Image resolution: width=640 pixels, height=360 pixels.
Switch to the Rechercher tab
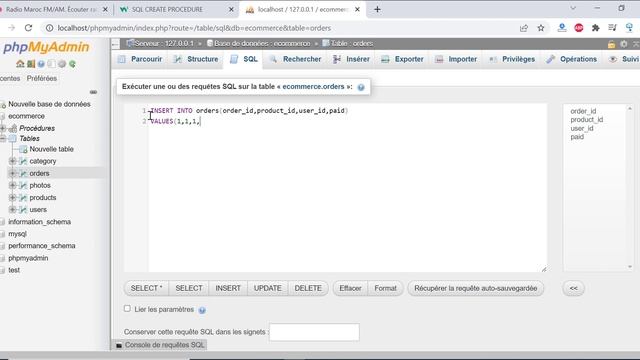point(296,59)
